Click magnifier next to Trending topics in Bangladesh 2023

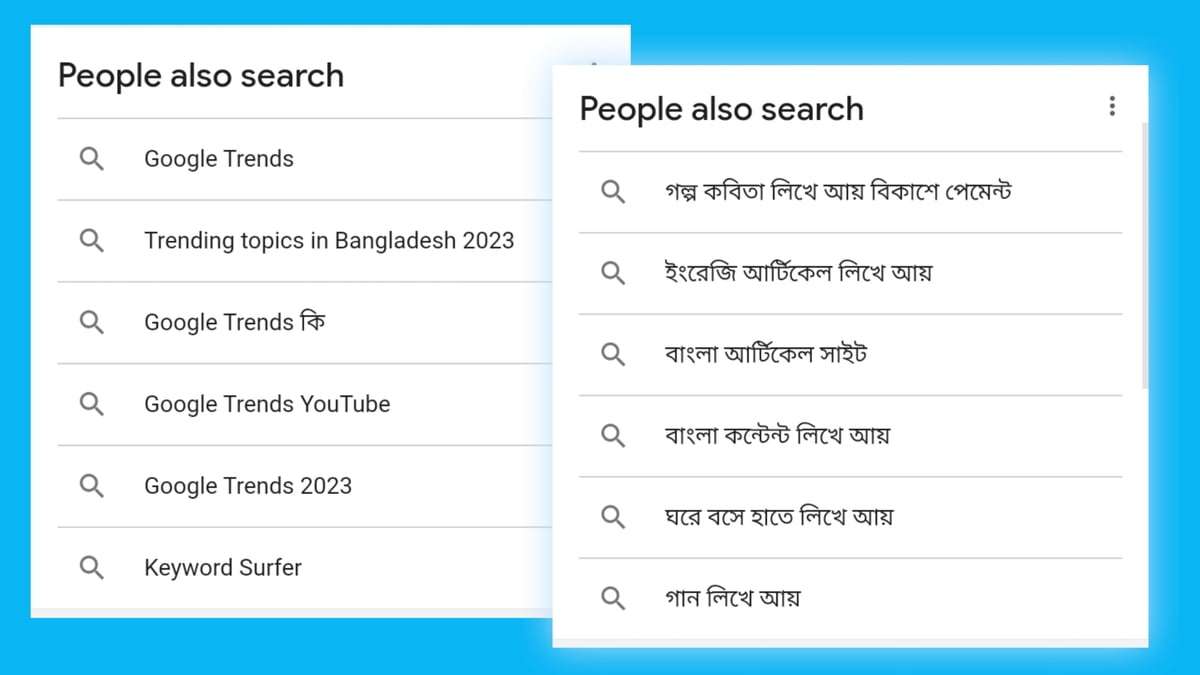click(91, 241)
